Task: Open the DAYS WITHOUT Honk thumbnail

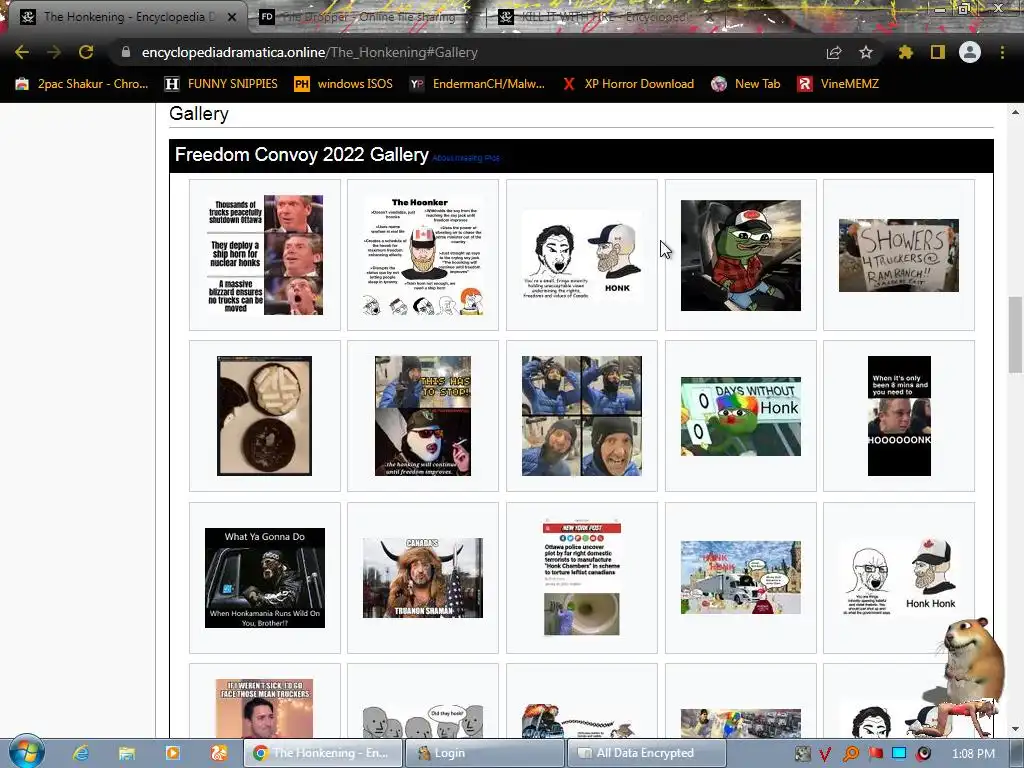Action: click(x=741, y=416)
